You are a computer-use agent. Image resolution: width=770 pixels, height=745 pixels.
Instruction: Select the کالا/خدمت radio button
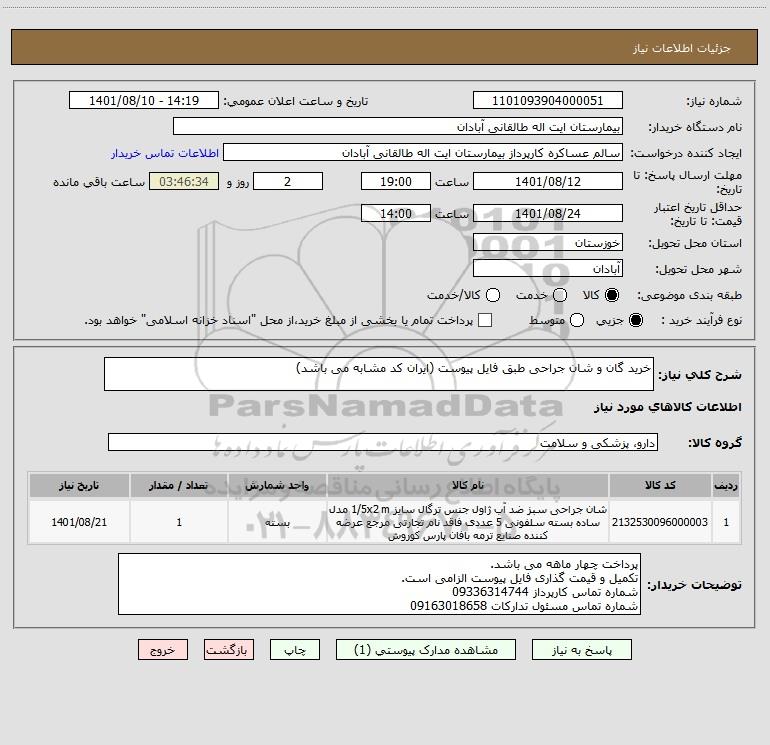[x=493, y=295]
